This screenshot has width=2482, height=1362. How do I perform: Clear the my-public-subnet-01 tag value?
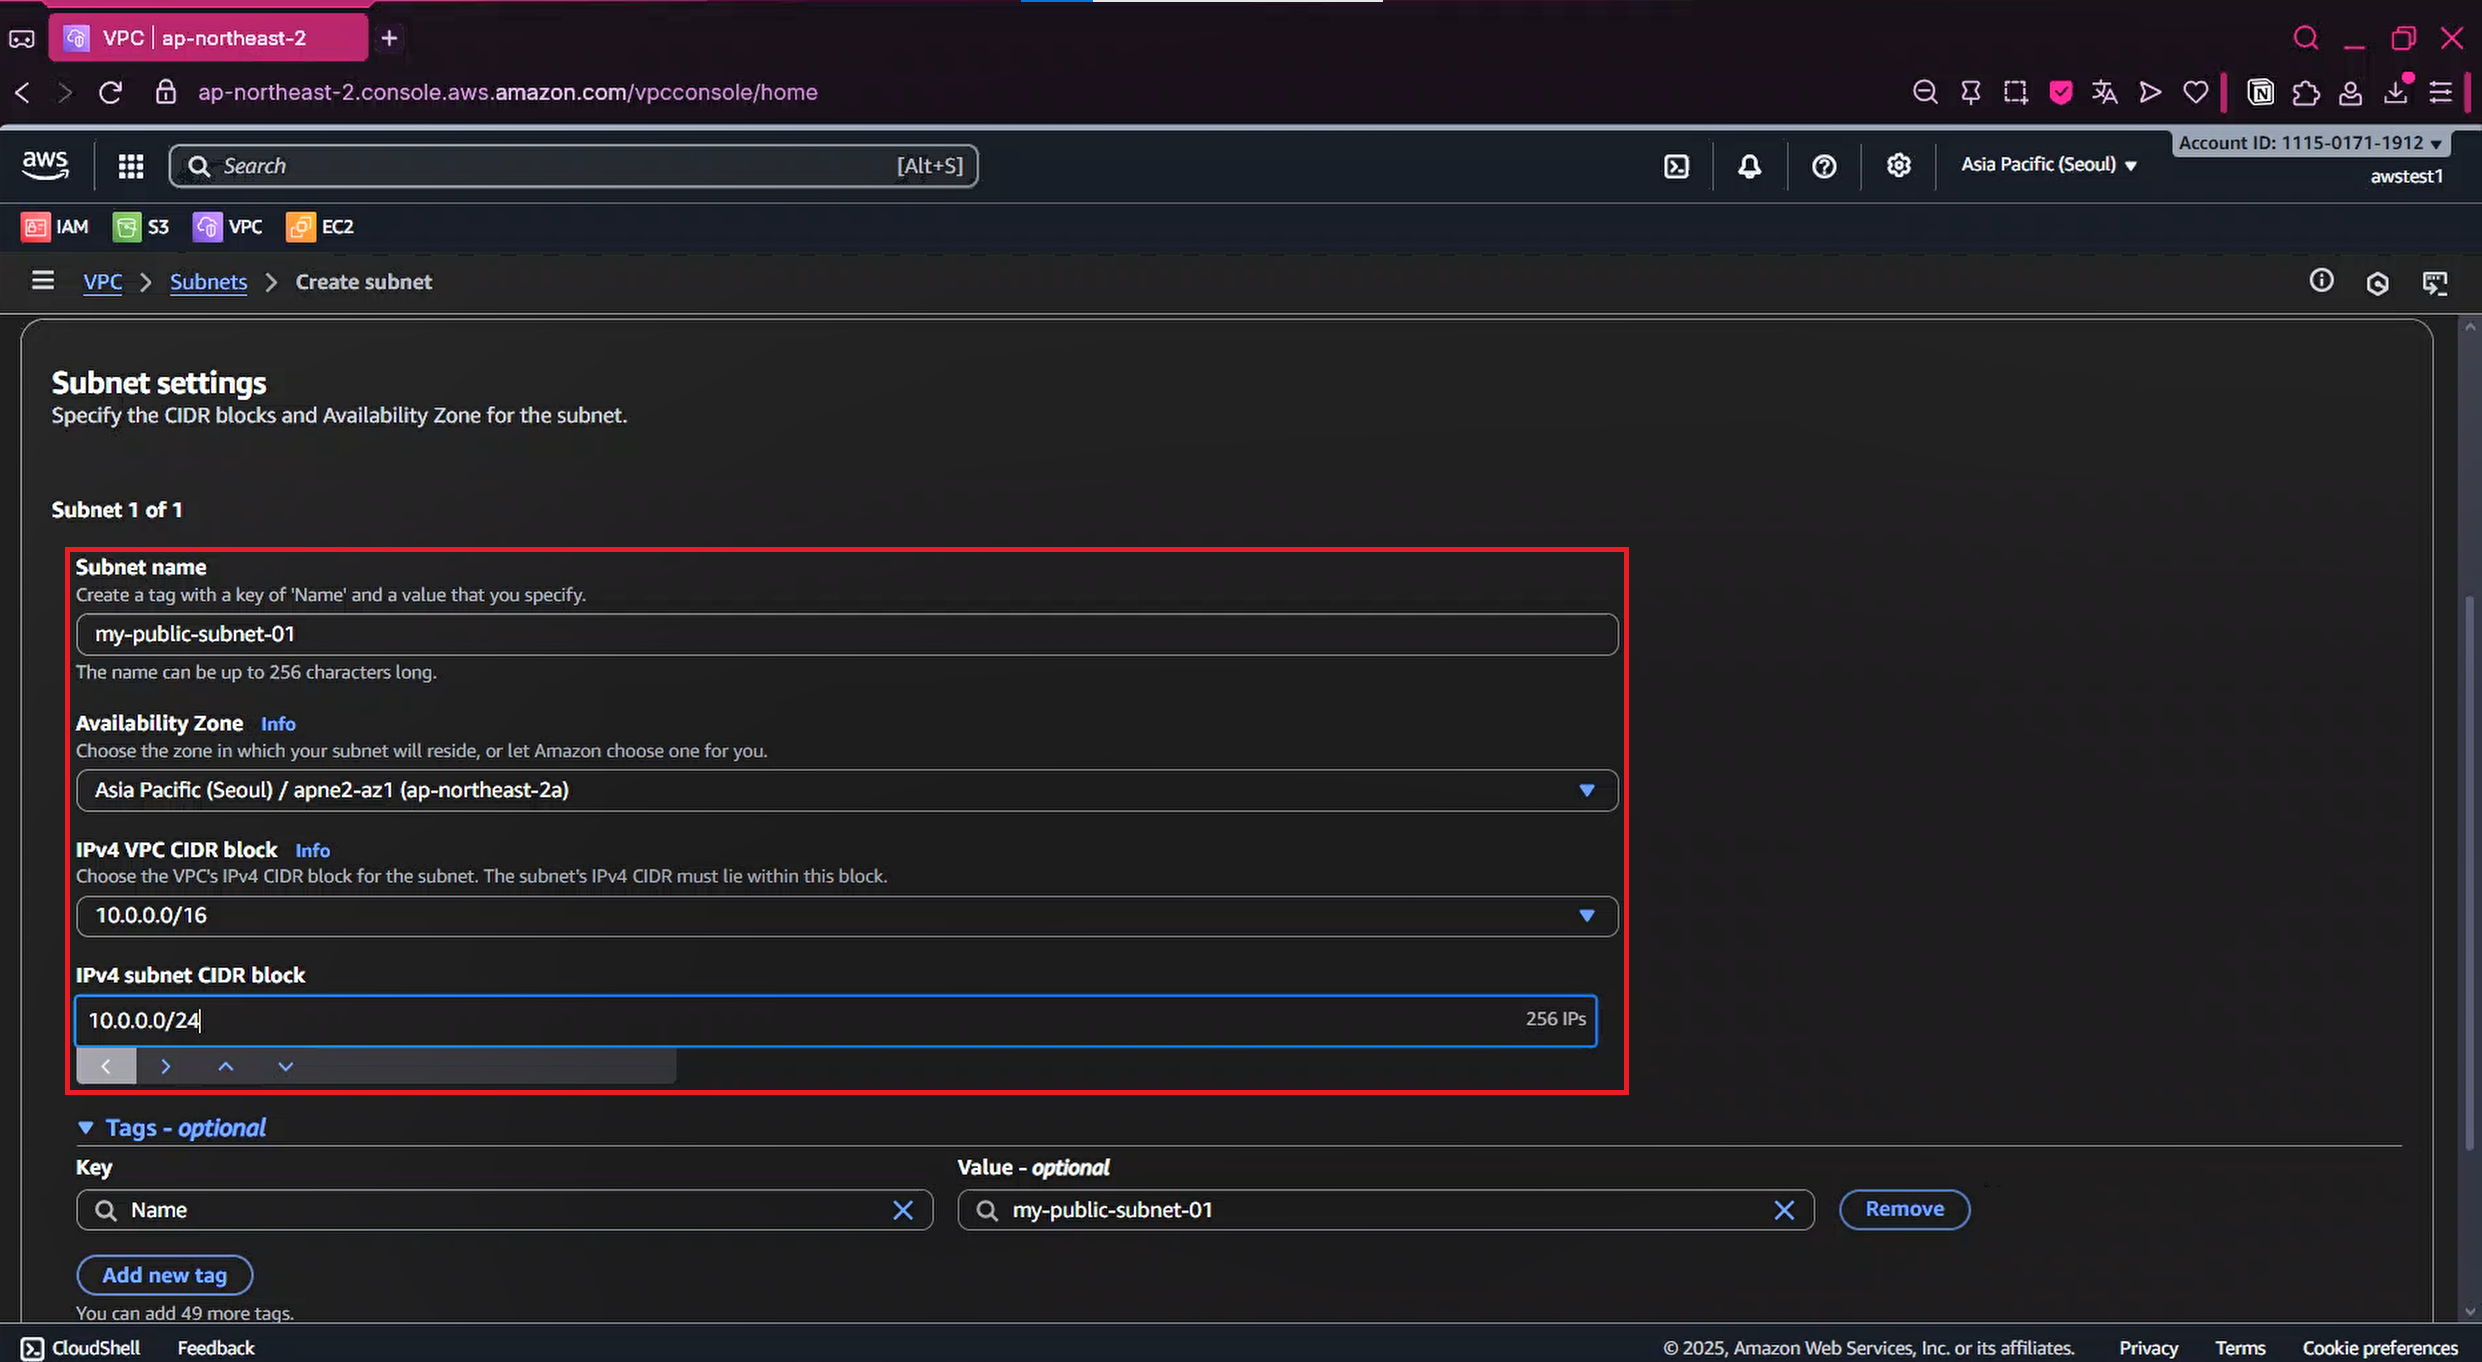1783,1210
